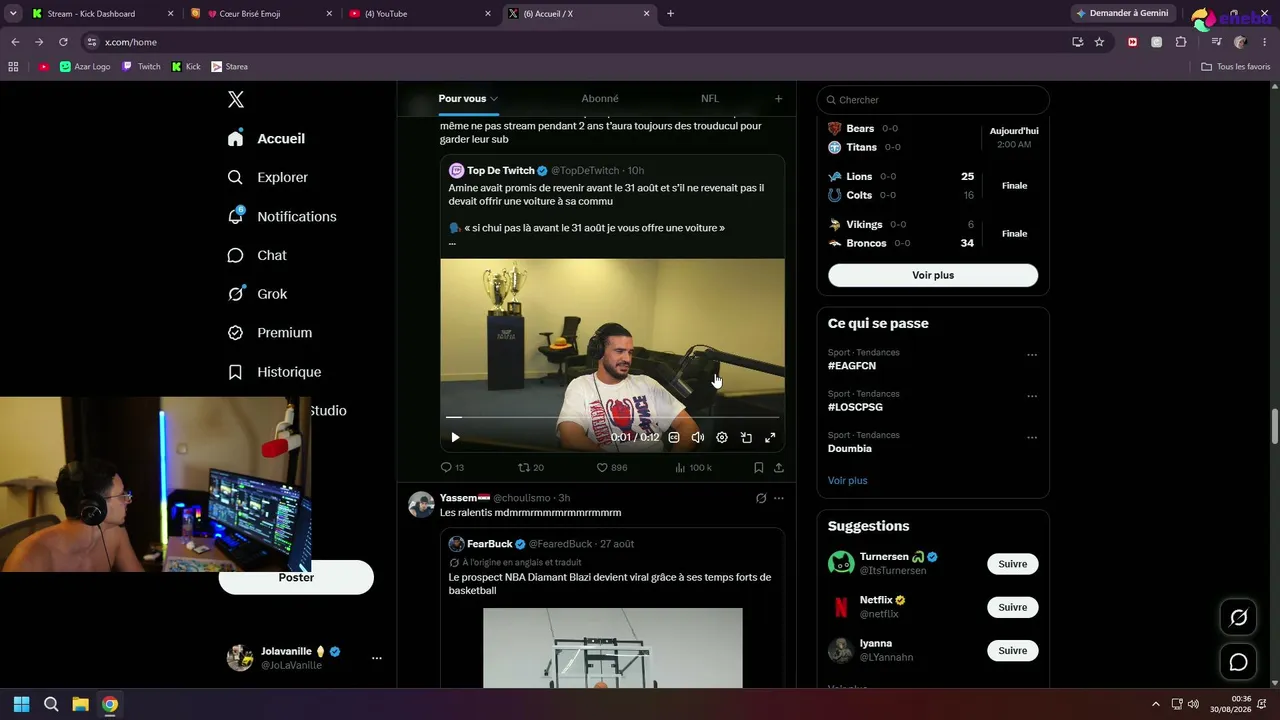The height and width of the screenshot is (720, 1280).
Task: Open Windows Start menu
Action: tap(21, 704)
